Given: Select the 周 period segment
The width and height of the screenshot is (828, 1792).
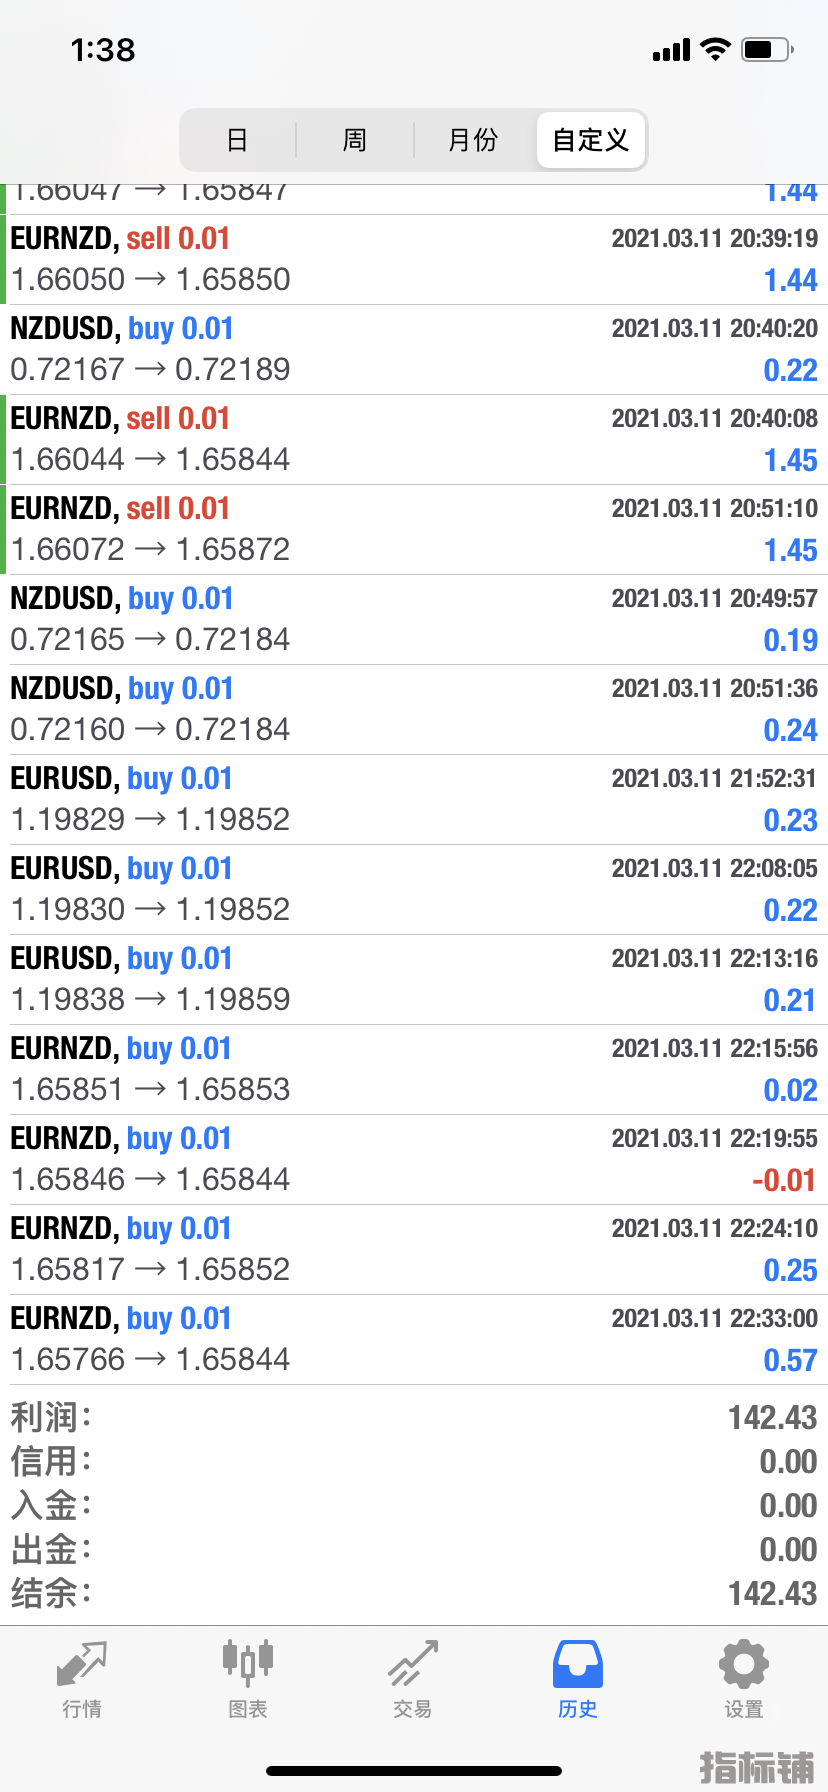Looking at the screenshot, I should [x=355, y=140].
